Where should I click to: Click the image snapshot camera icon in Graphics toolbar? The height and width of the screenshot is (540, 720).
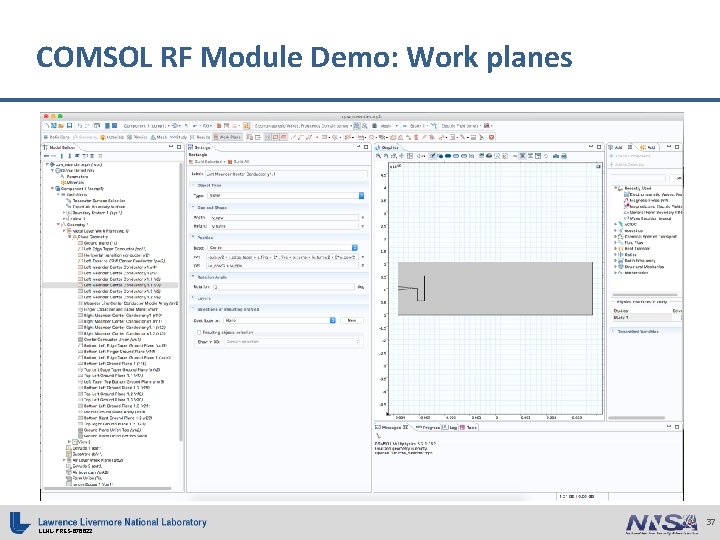point(556,156)
